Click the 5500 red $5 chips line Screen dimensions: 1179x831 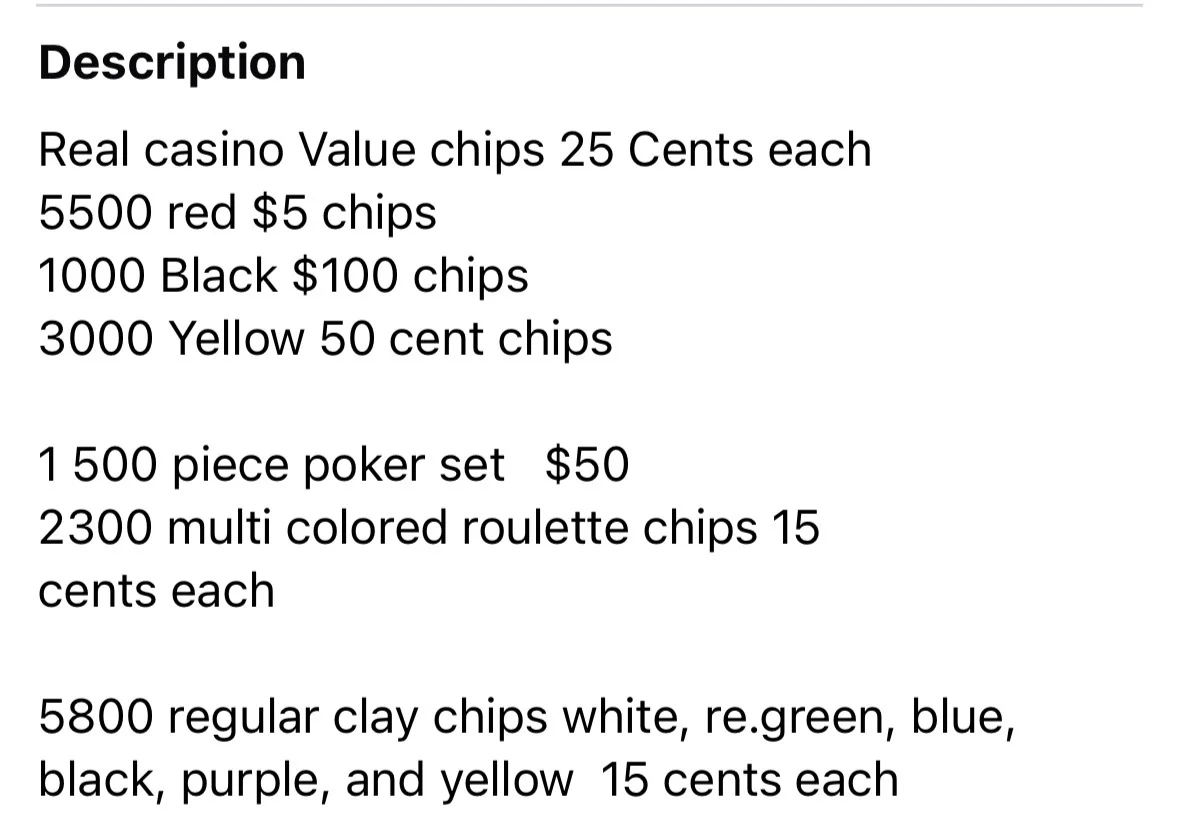click(238, 213)
